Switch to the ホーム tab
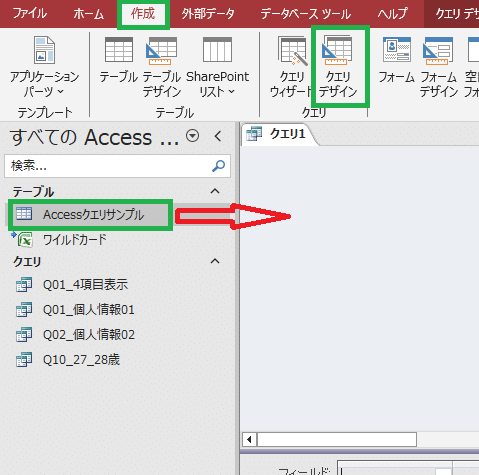 click(88, 14)
